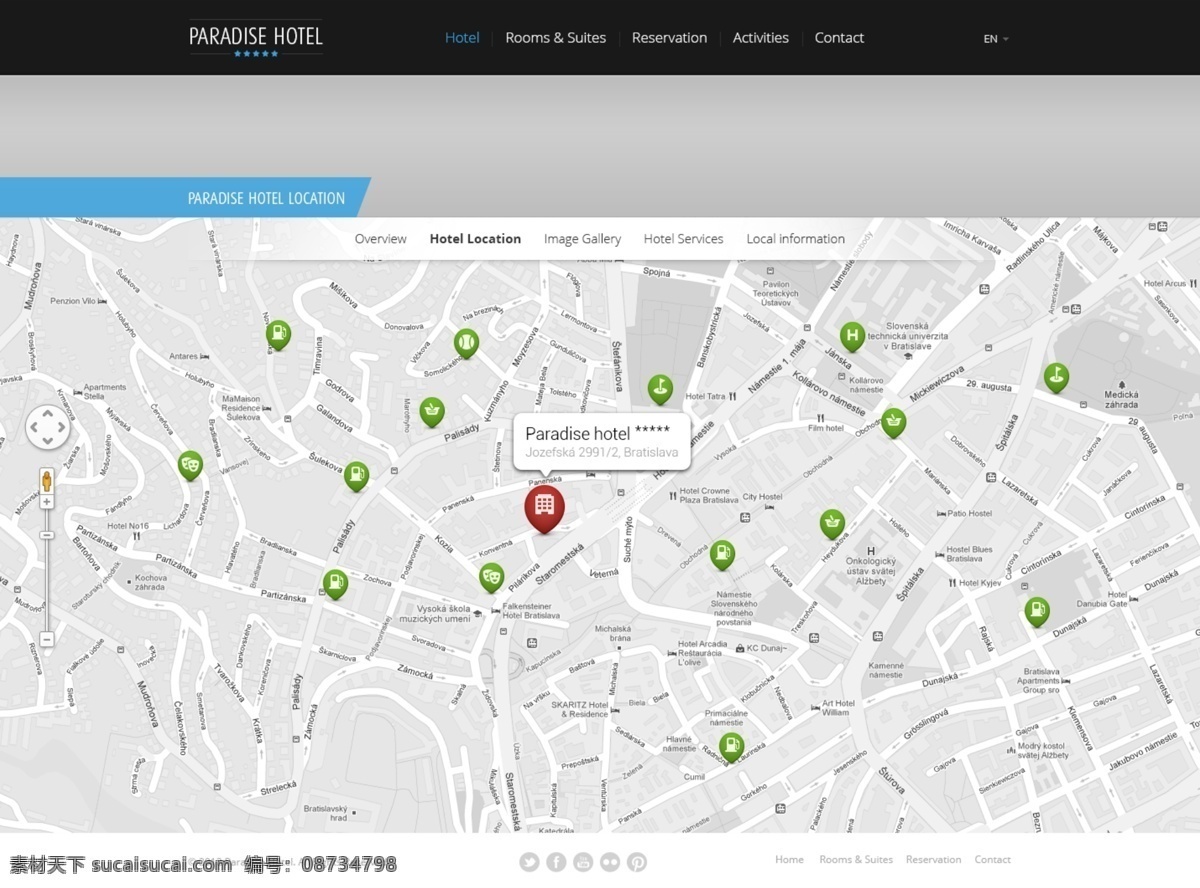This screenshot has height=888, width=1200.
Task: Click the Home link in the footer
Action: coord(789,859)
